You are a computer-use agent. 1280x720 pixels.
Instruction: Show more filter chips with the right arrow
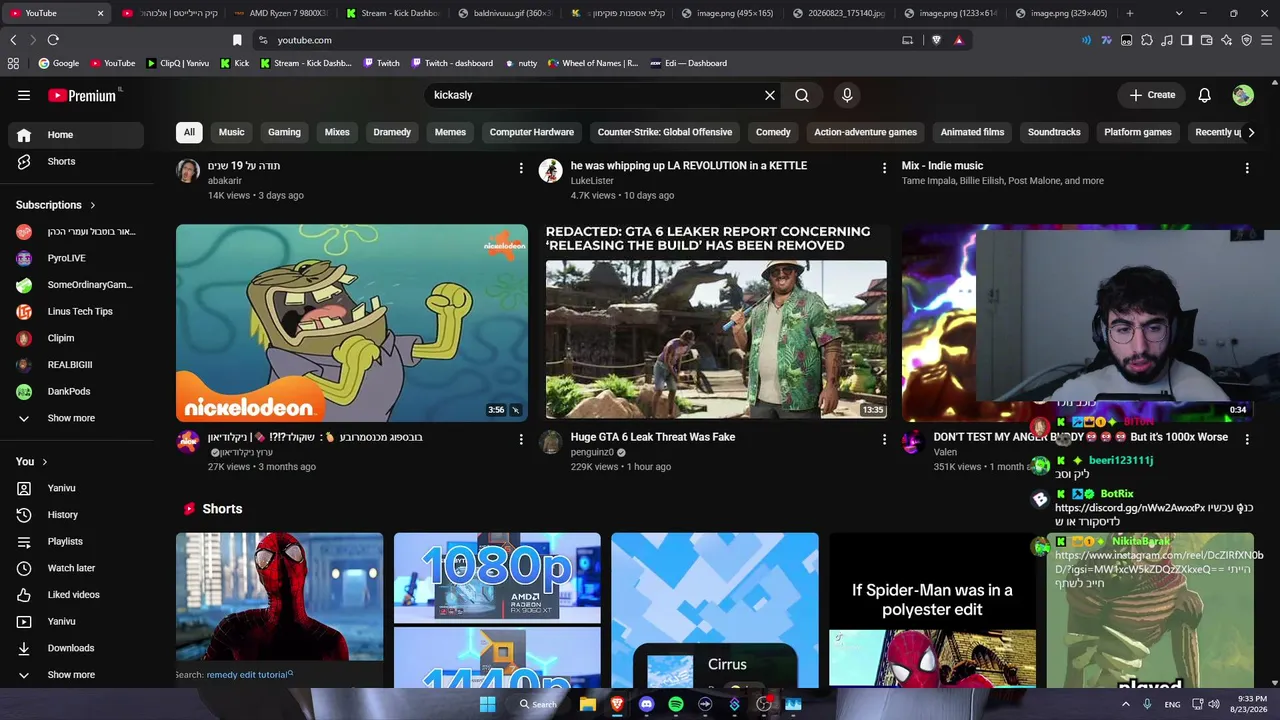coord(1250,132)
